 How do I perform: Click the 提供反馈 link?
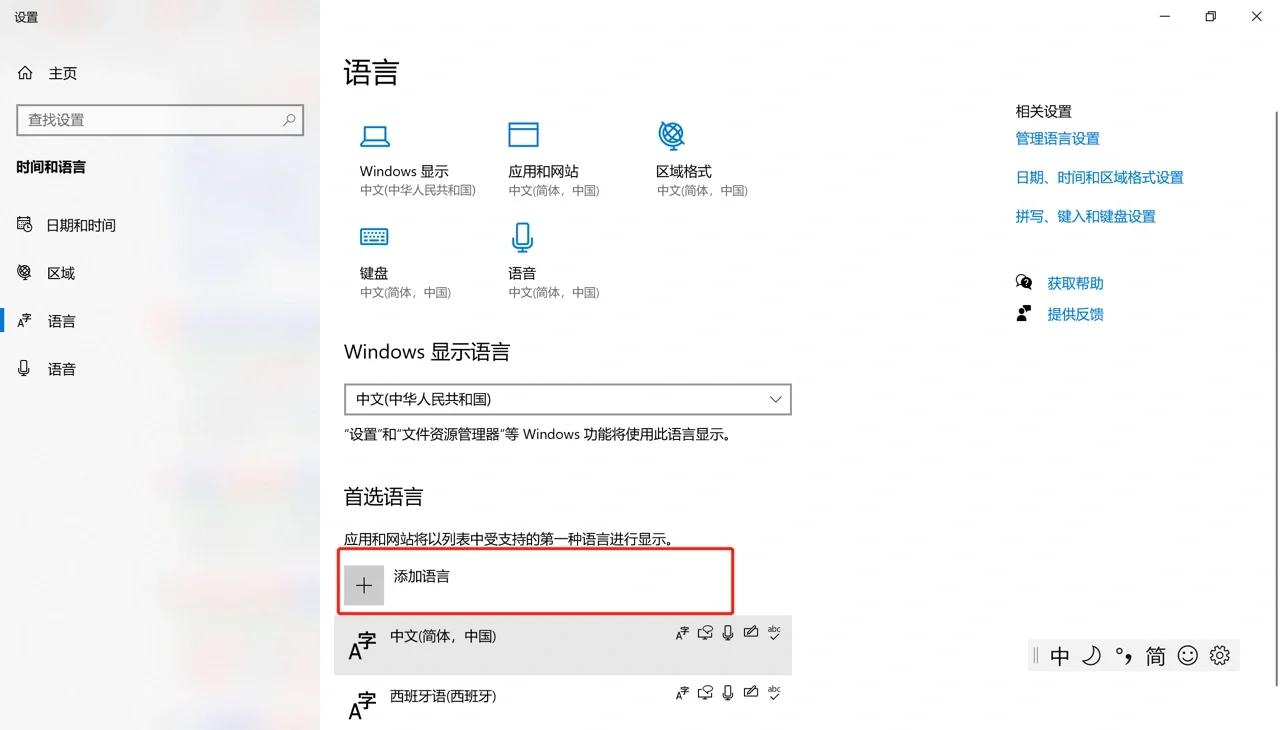1075,314
